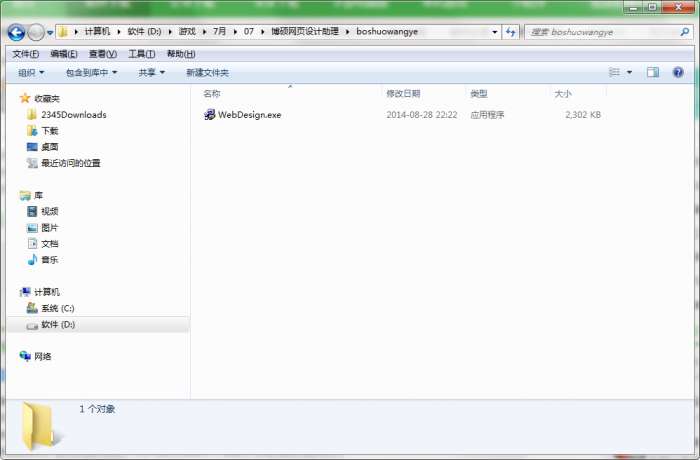
Task: Open the 文档 library
Action: click(x=50, y=244)
